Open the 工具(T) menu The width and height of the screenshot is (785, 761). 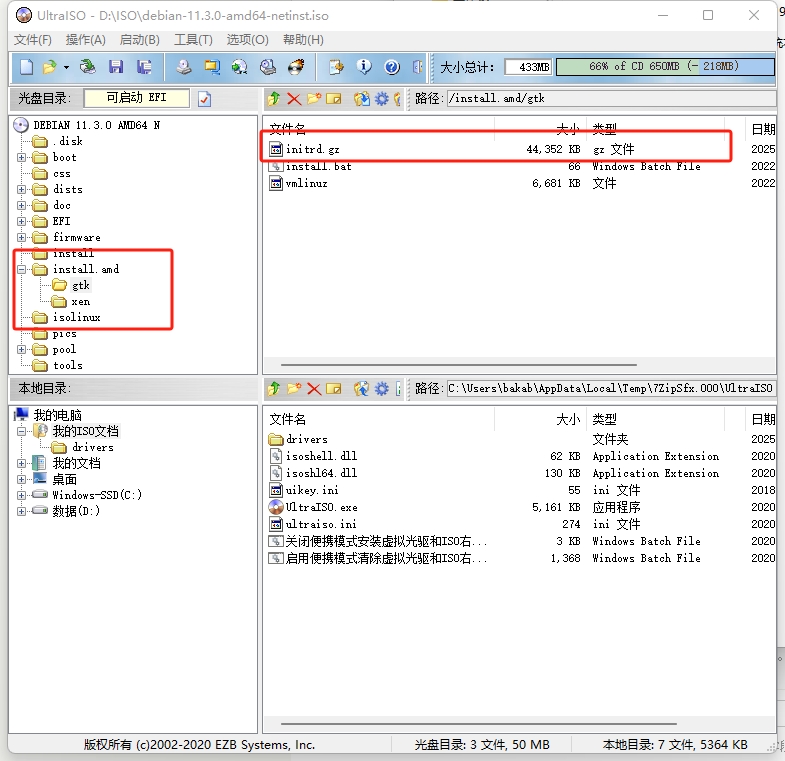[193, 40]
